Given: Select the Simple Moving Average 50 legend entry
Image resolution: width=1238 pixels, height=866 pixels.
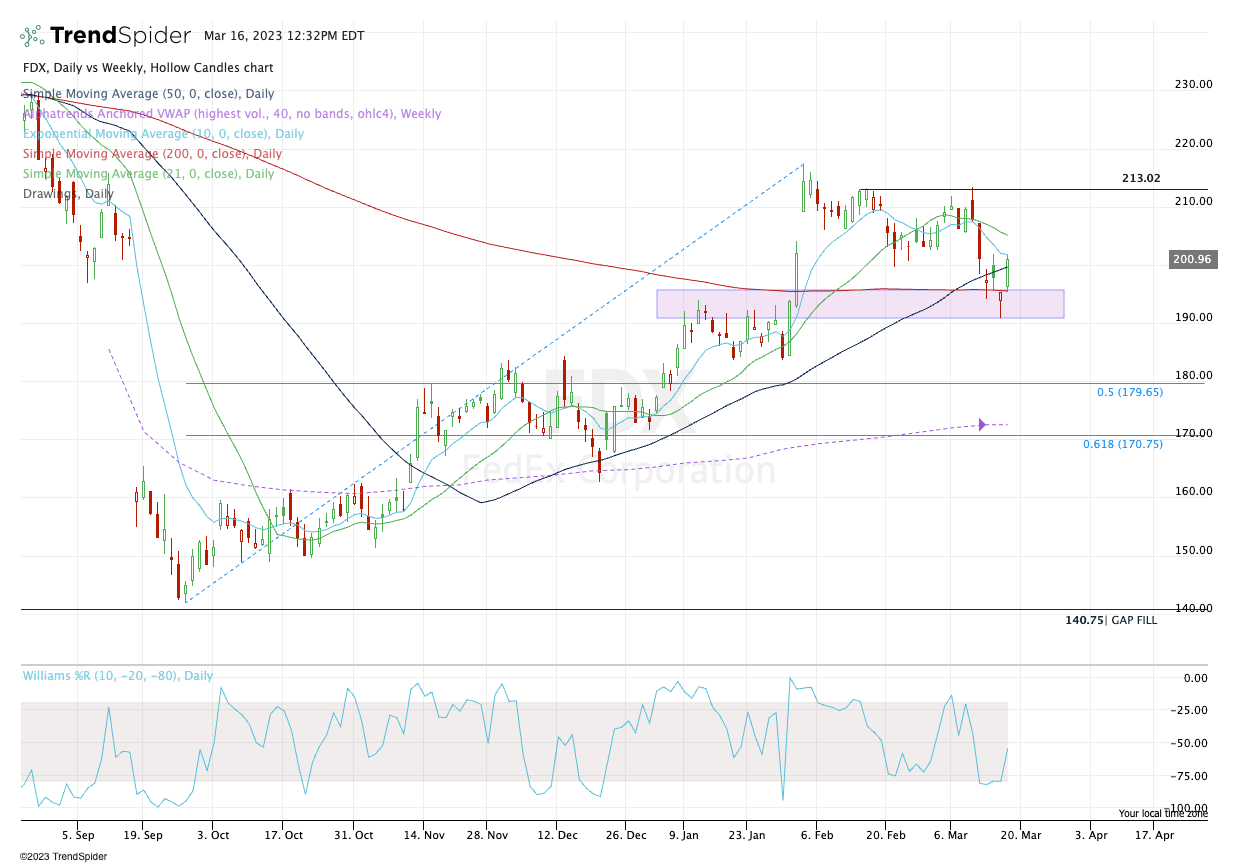Looking at the screenshot, I should [148, 93].
